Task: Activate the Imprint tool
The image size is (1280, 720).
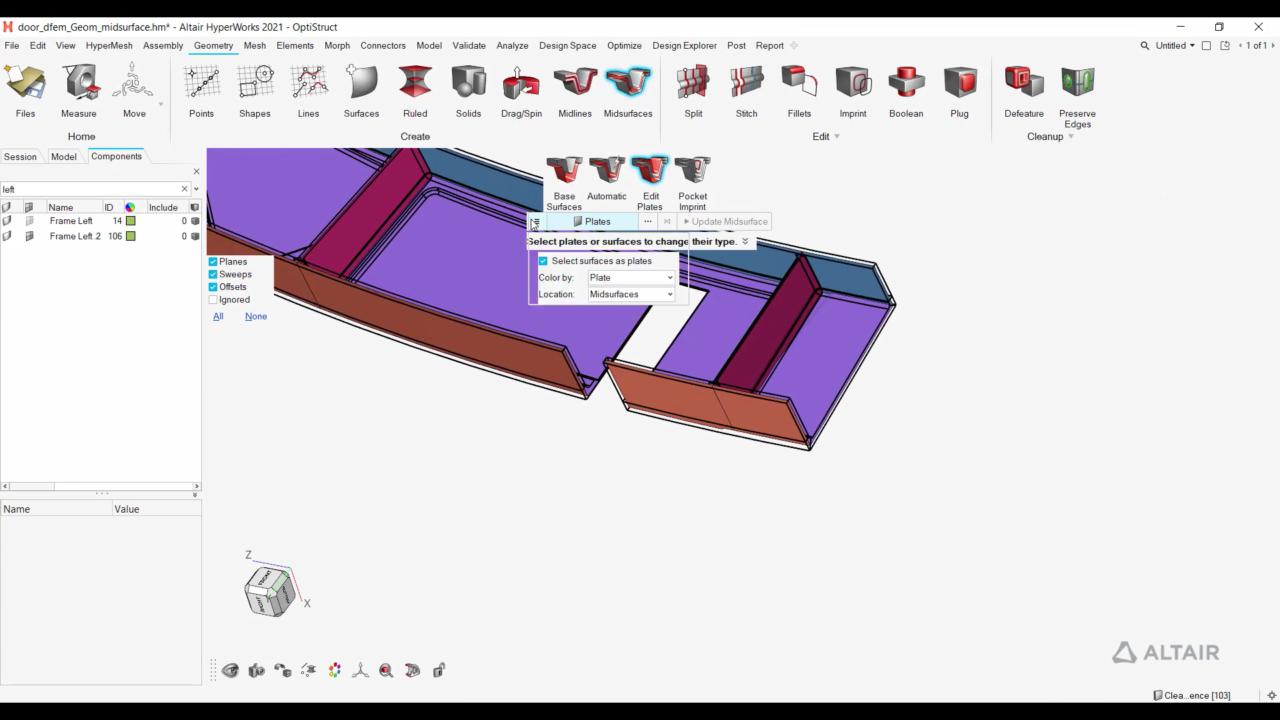Action: pos(853,91)
